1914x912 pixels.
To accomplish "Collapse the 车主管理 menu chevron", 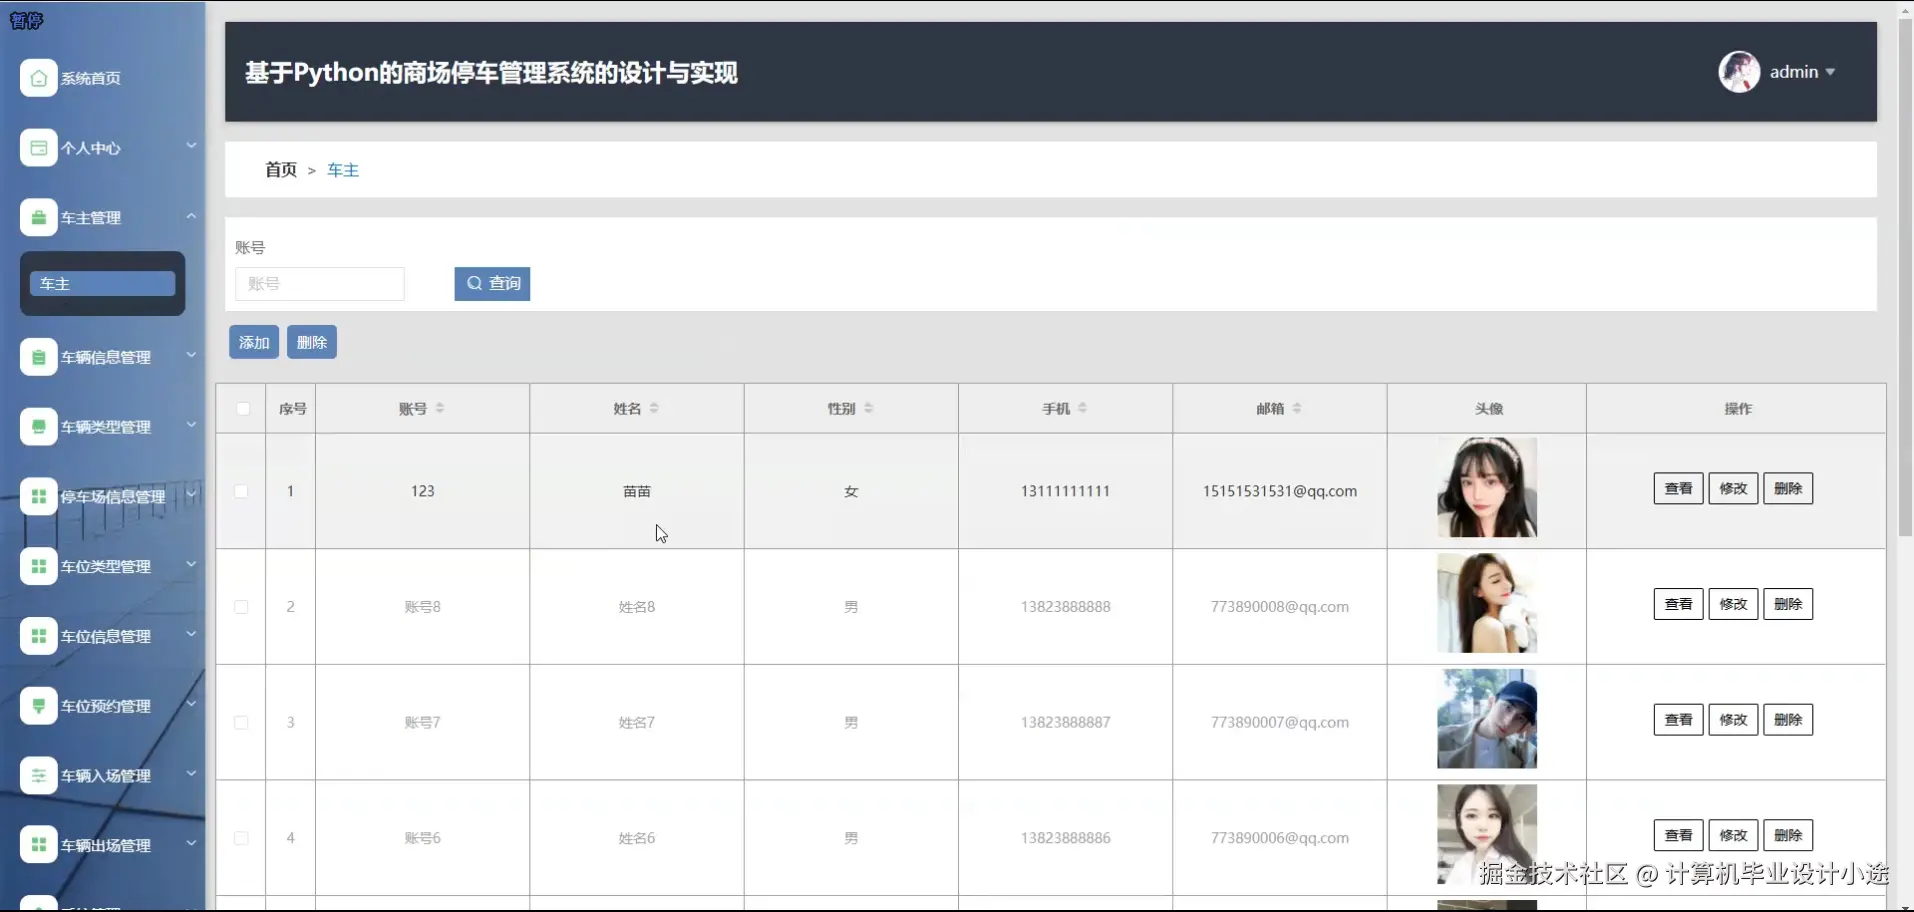I will coord(191,216).
